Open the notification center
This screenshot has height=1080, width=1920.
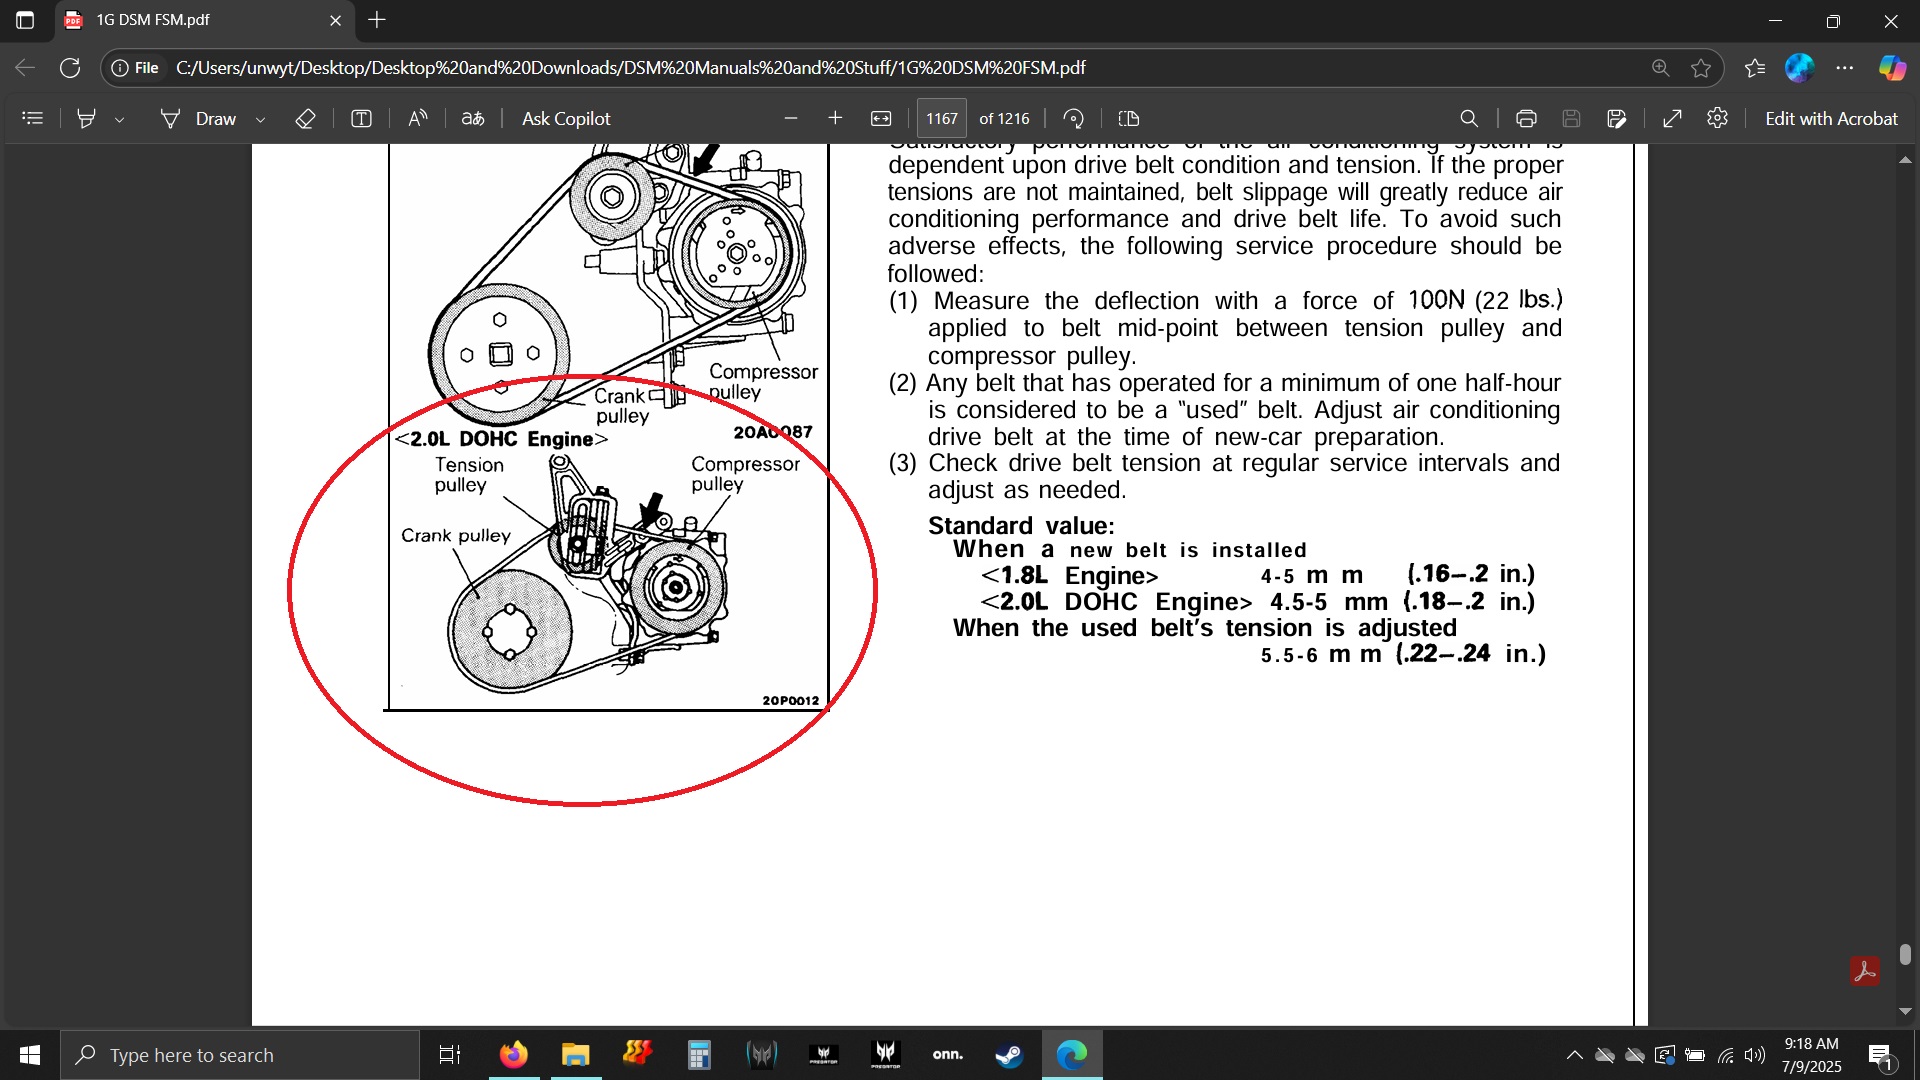[x=1881, y=1055]
